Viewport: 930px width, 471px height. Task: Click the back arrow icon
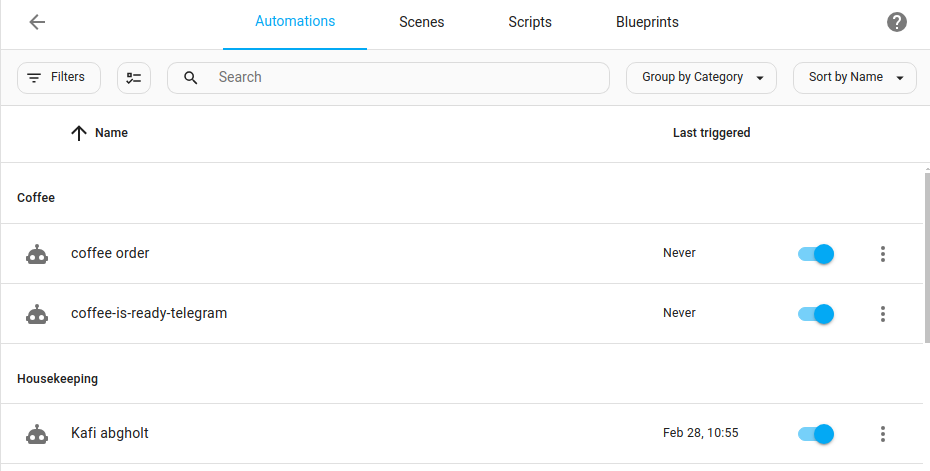coord(37,22)
